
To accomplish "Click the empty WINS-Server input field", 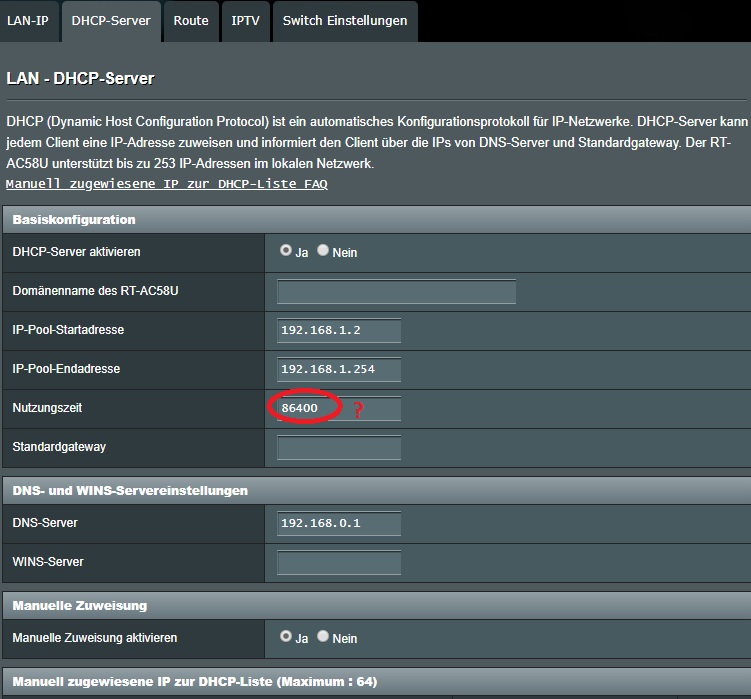I will (339, 562).
